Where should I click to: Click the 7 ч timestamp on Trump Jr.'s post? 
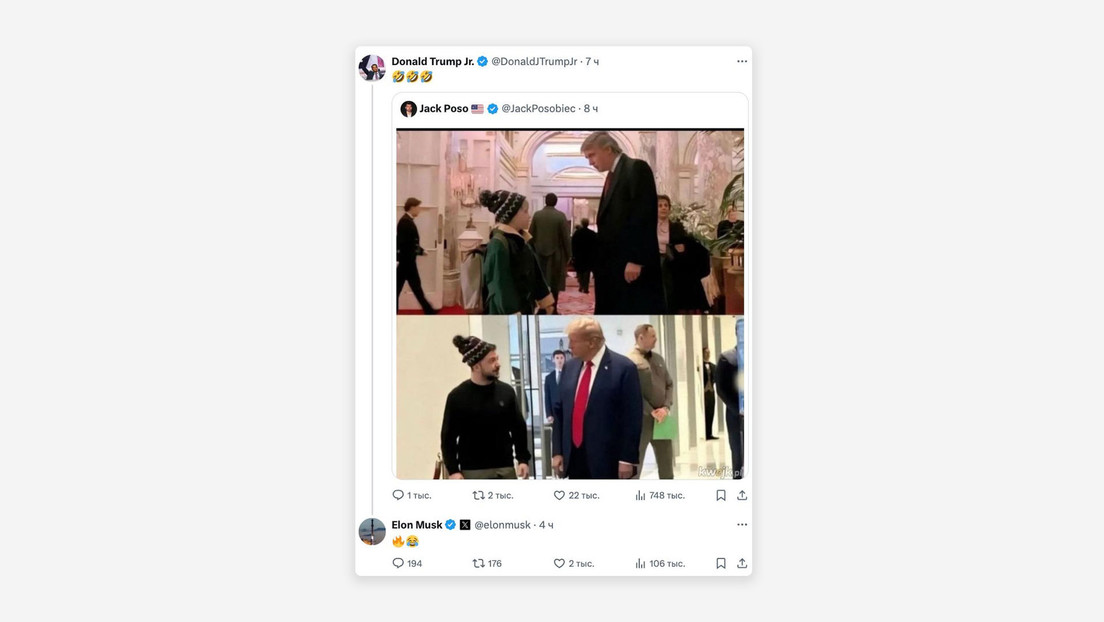click(x=590, y=61)
